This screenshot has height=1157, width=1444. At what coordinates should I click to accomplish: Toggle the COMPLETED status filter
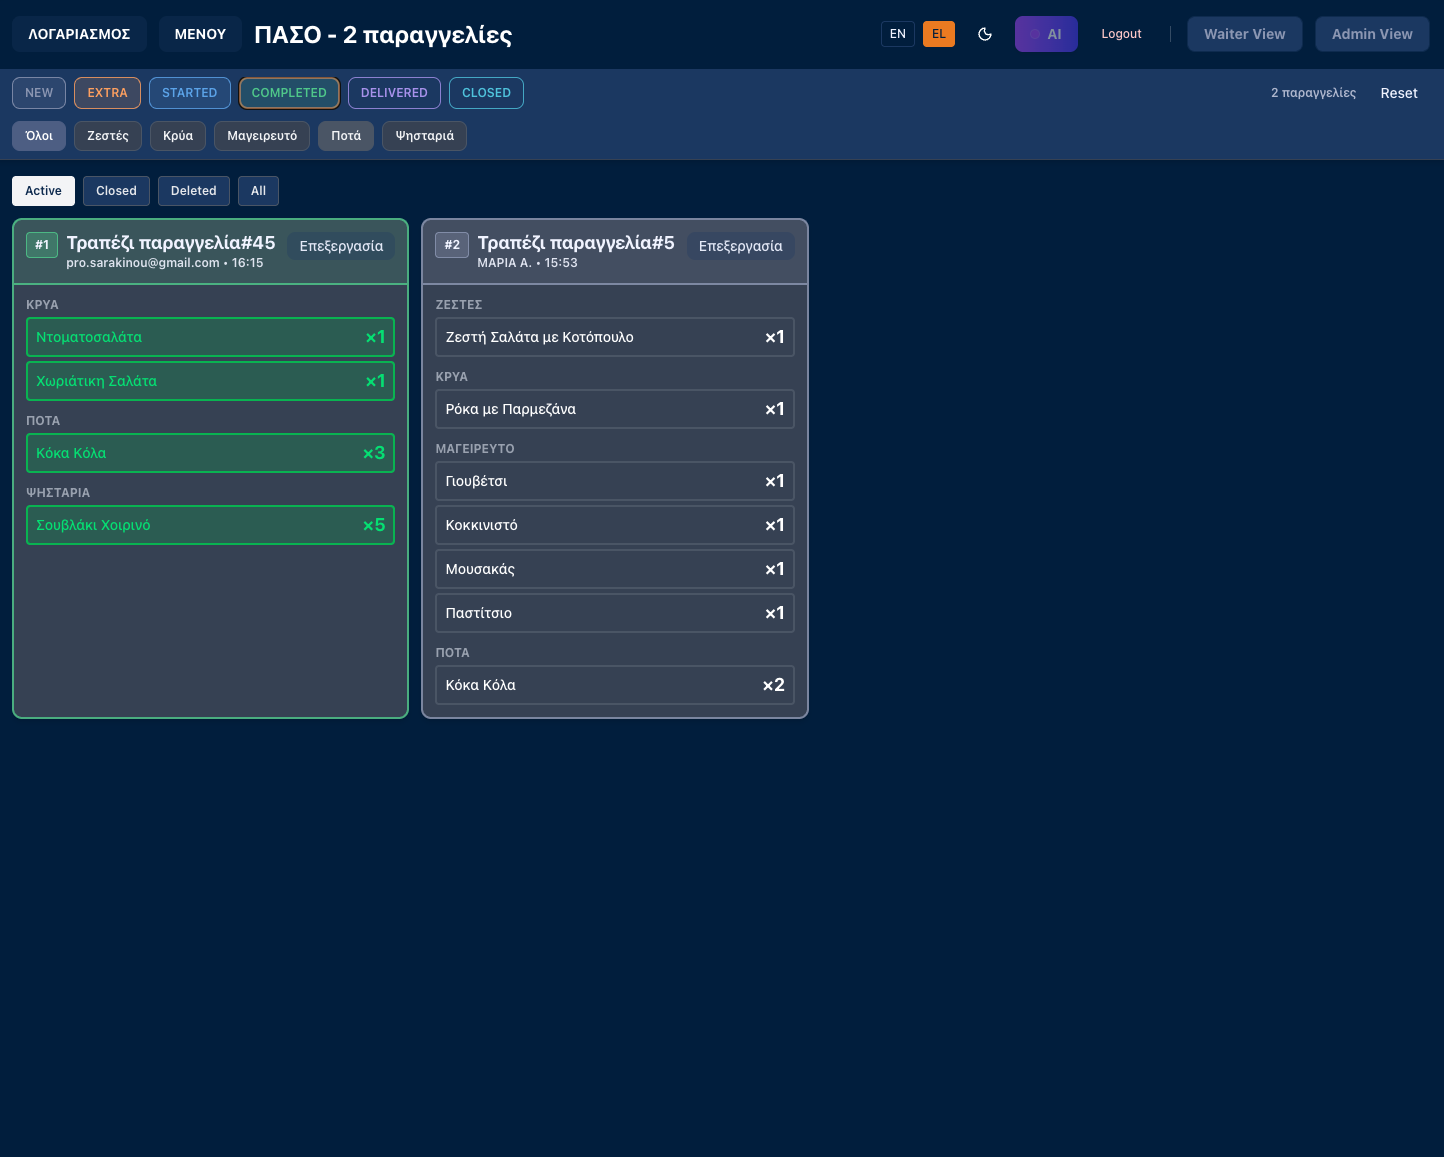tap(289, 93)
